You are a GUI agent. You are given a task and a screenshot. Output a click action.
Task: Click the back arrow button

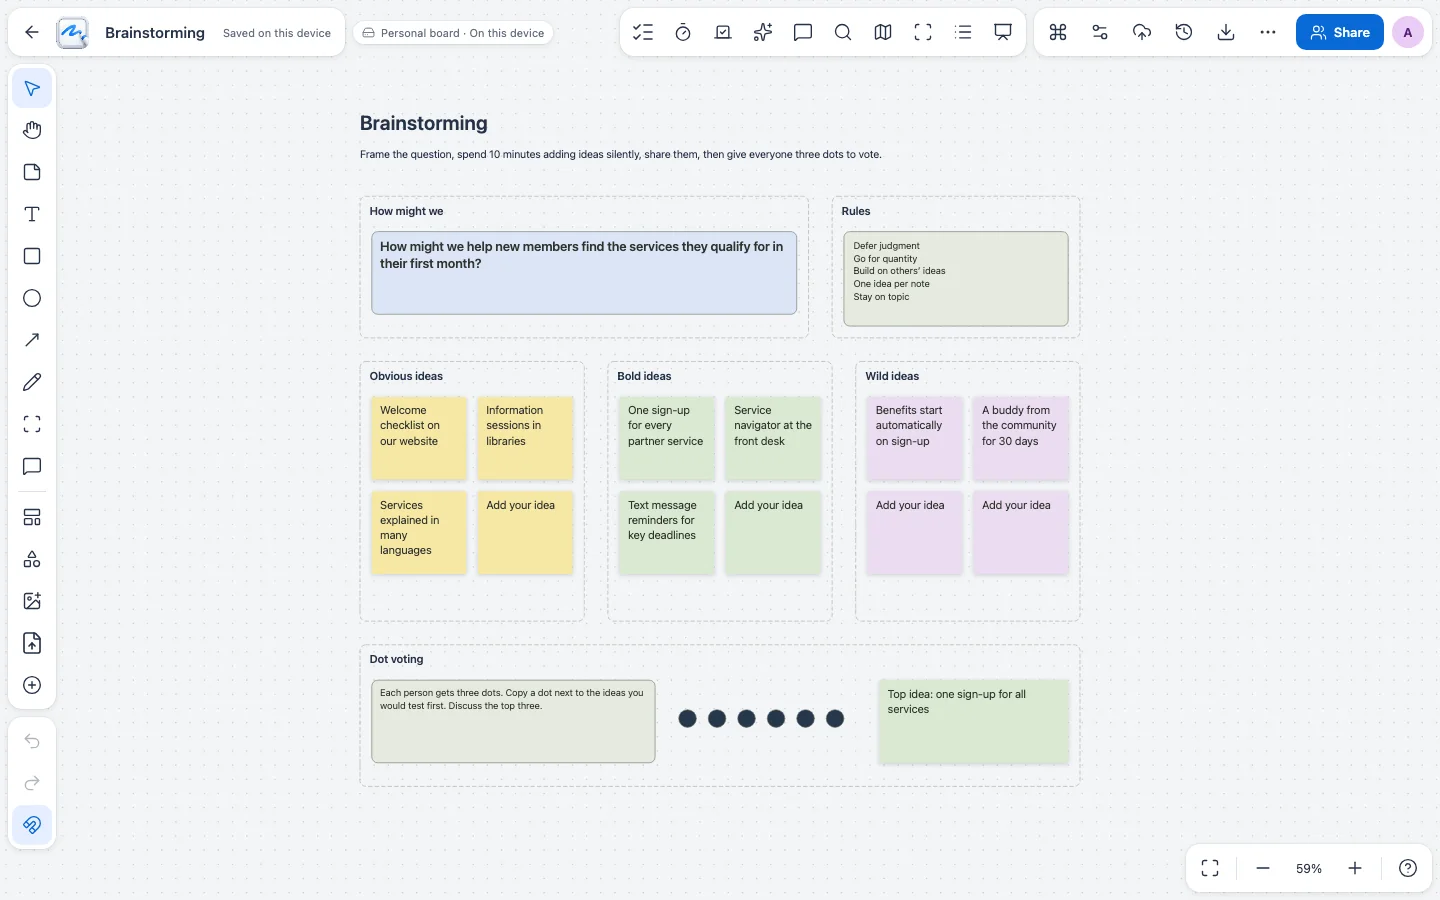point(32,32)
